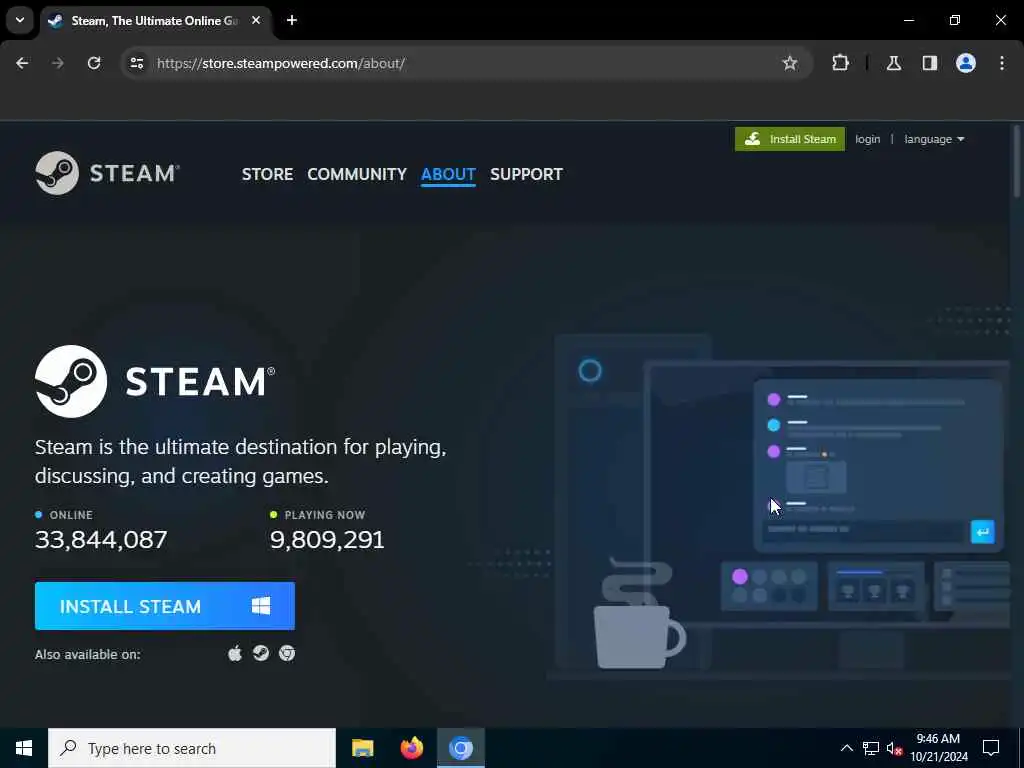
Task: Go back with browser back arrow
Action: pyautogui.click(x=22, y=63)
